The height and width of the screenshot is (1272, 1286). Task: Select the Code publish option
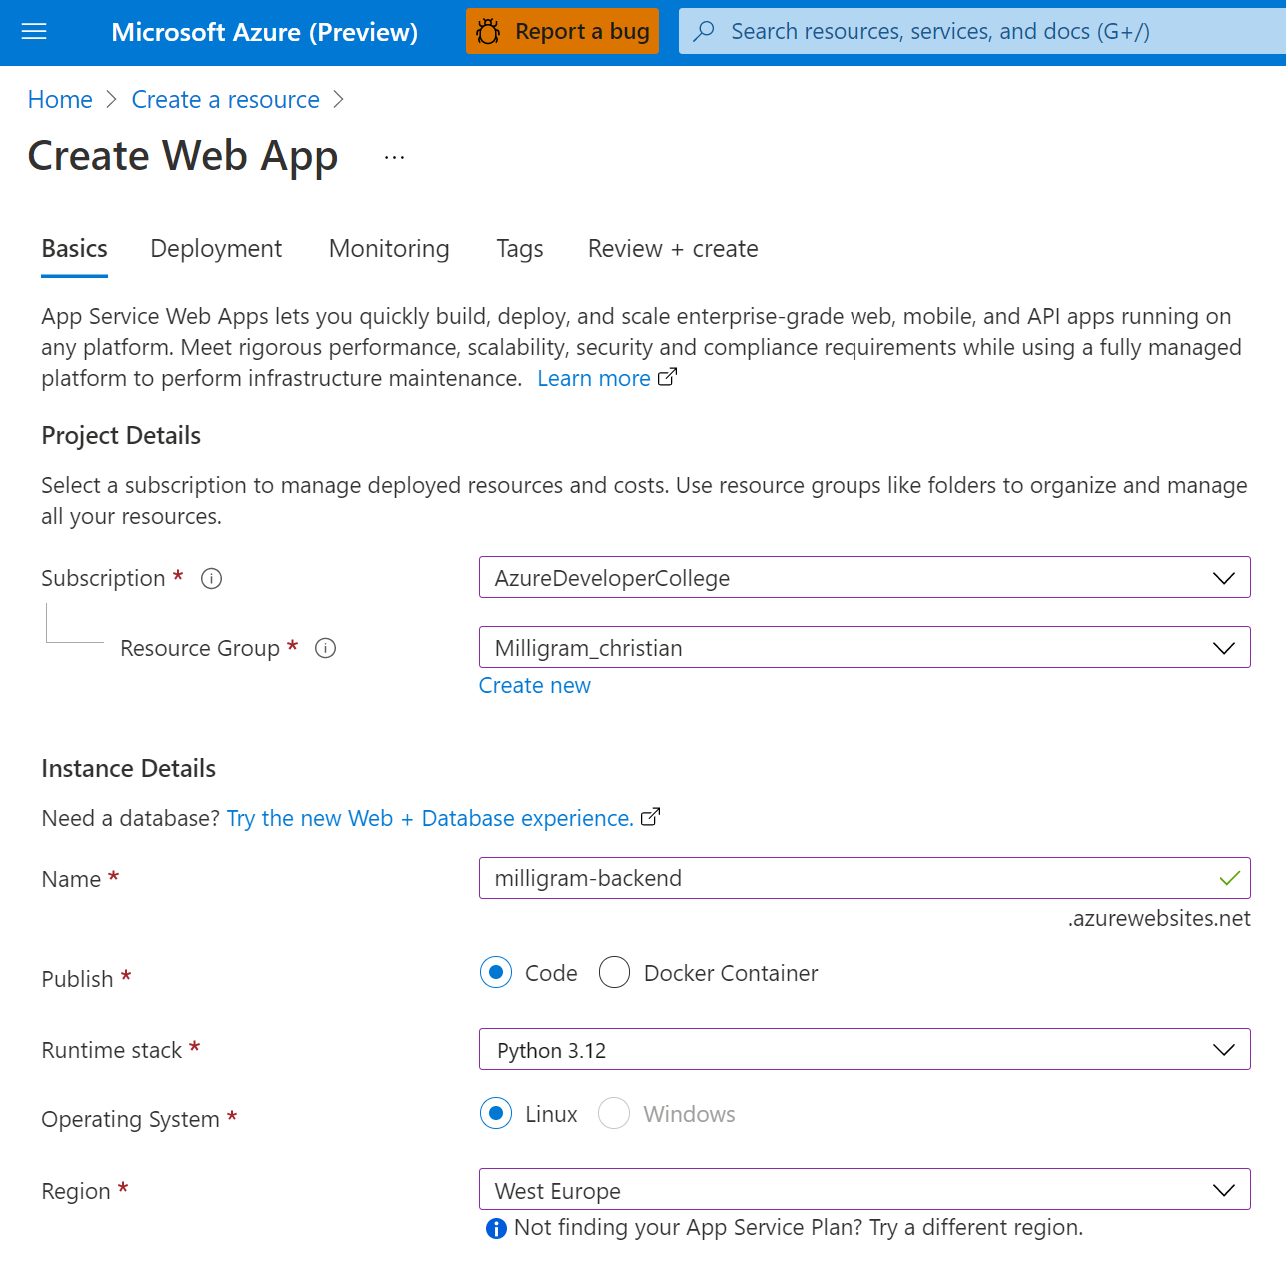click(x=496, y=973)
